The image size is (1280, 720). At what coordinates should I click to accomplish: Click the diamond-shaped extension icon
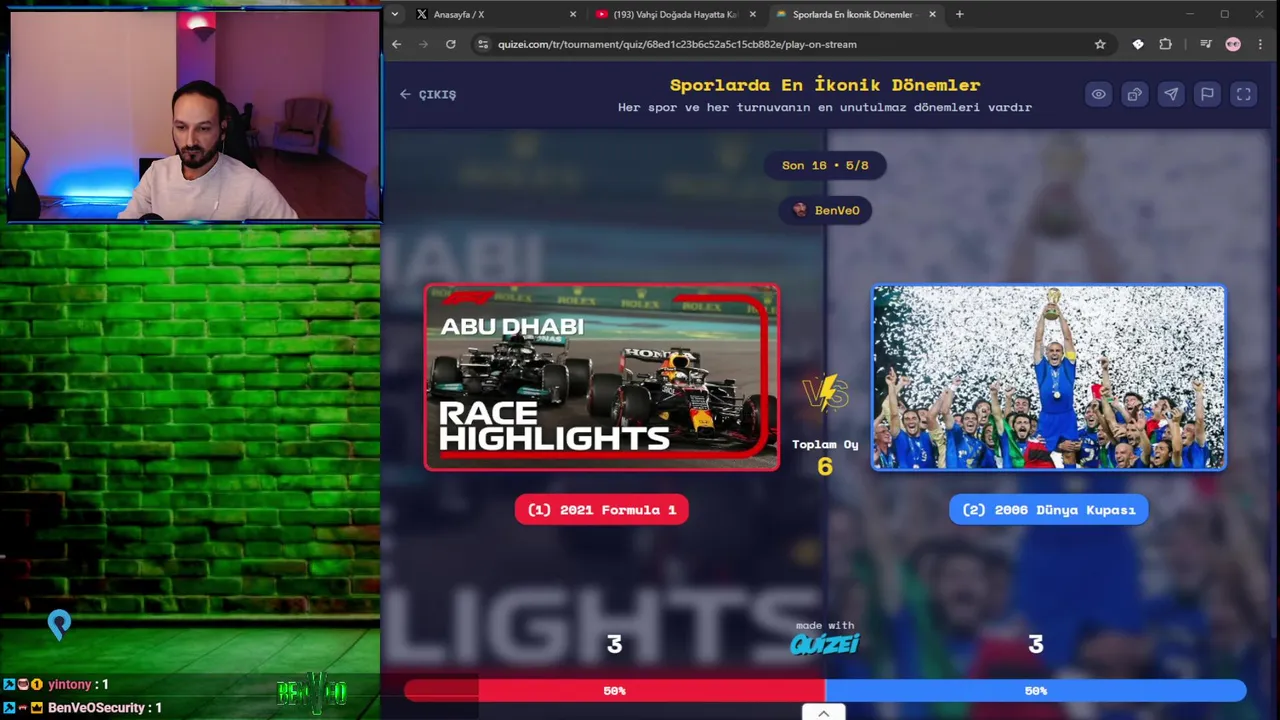pyautogui.click(x=1138, y=44)
